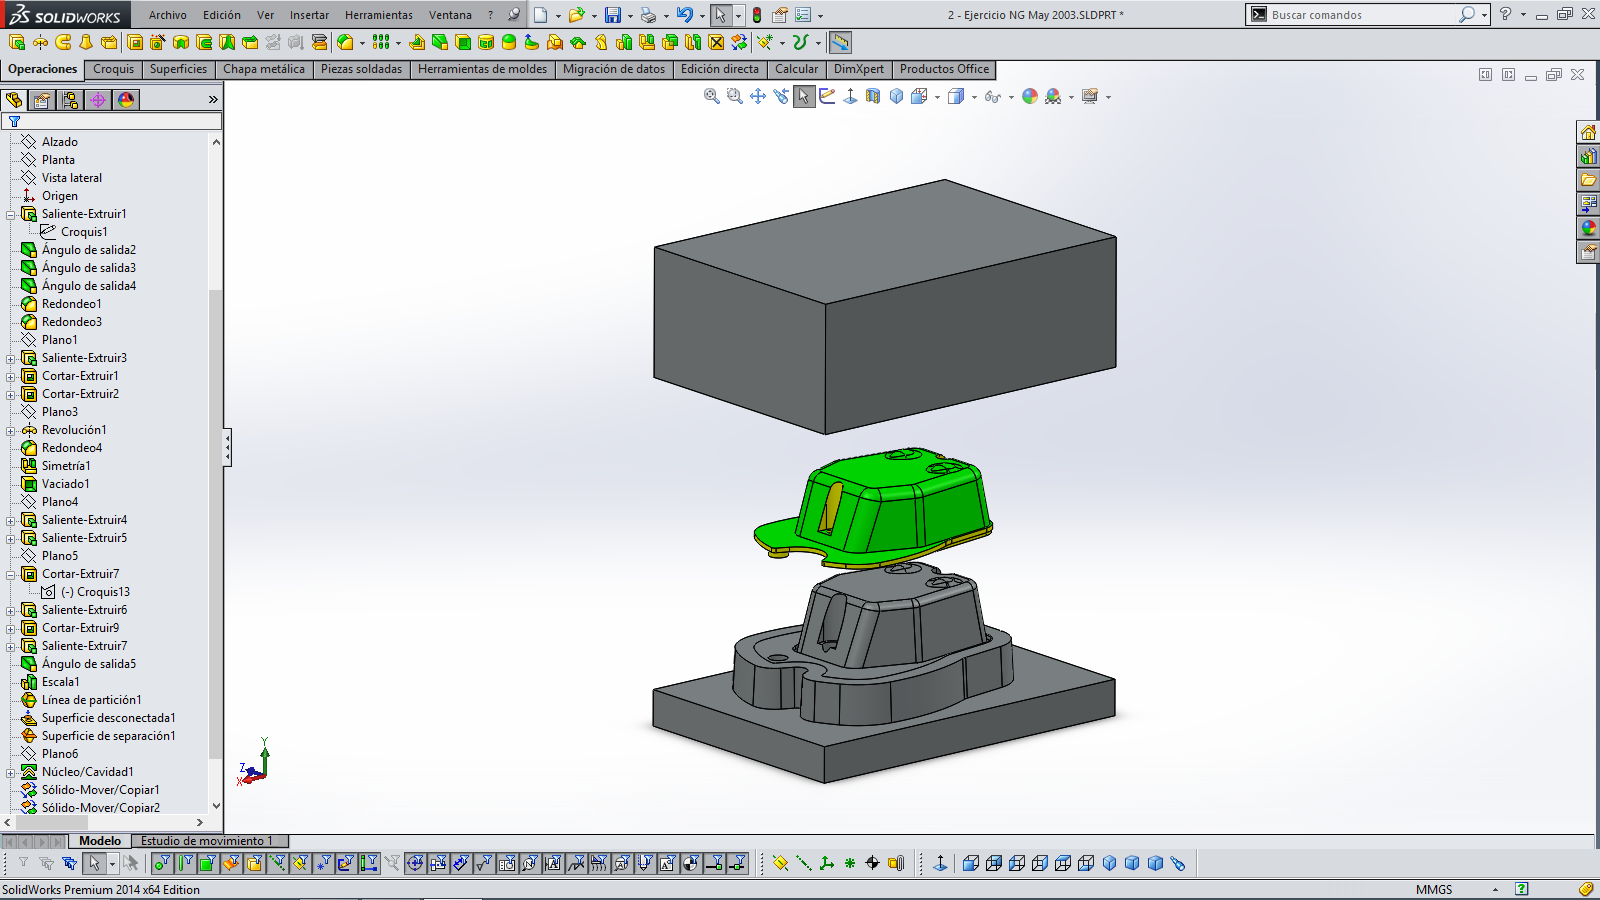Open the View Orientation dropdown arrow

937,98
